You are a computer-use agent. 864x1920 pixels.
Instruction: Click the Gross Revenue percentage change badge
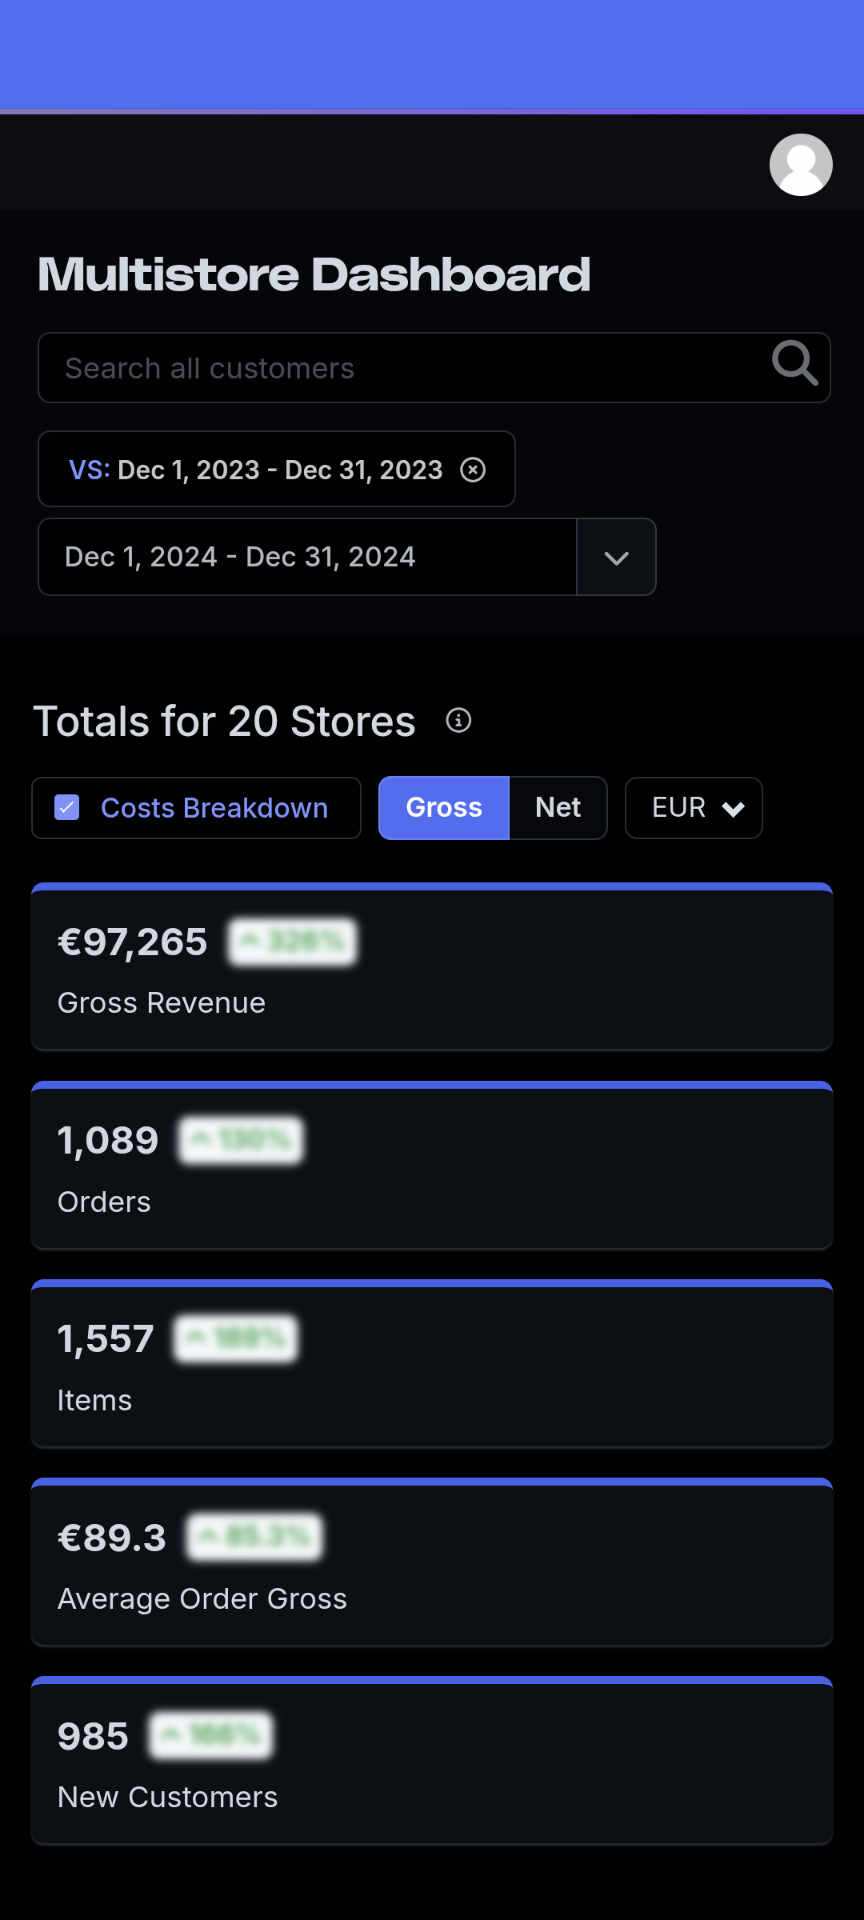293,942
